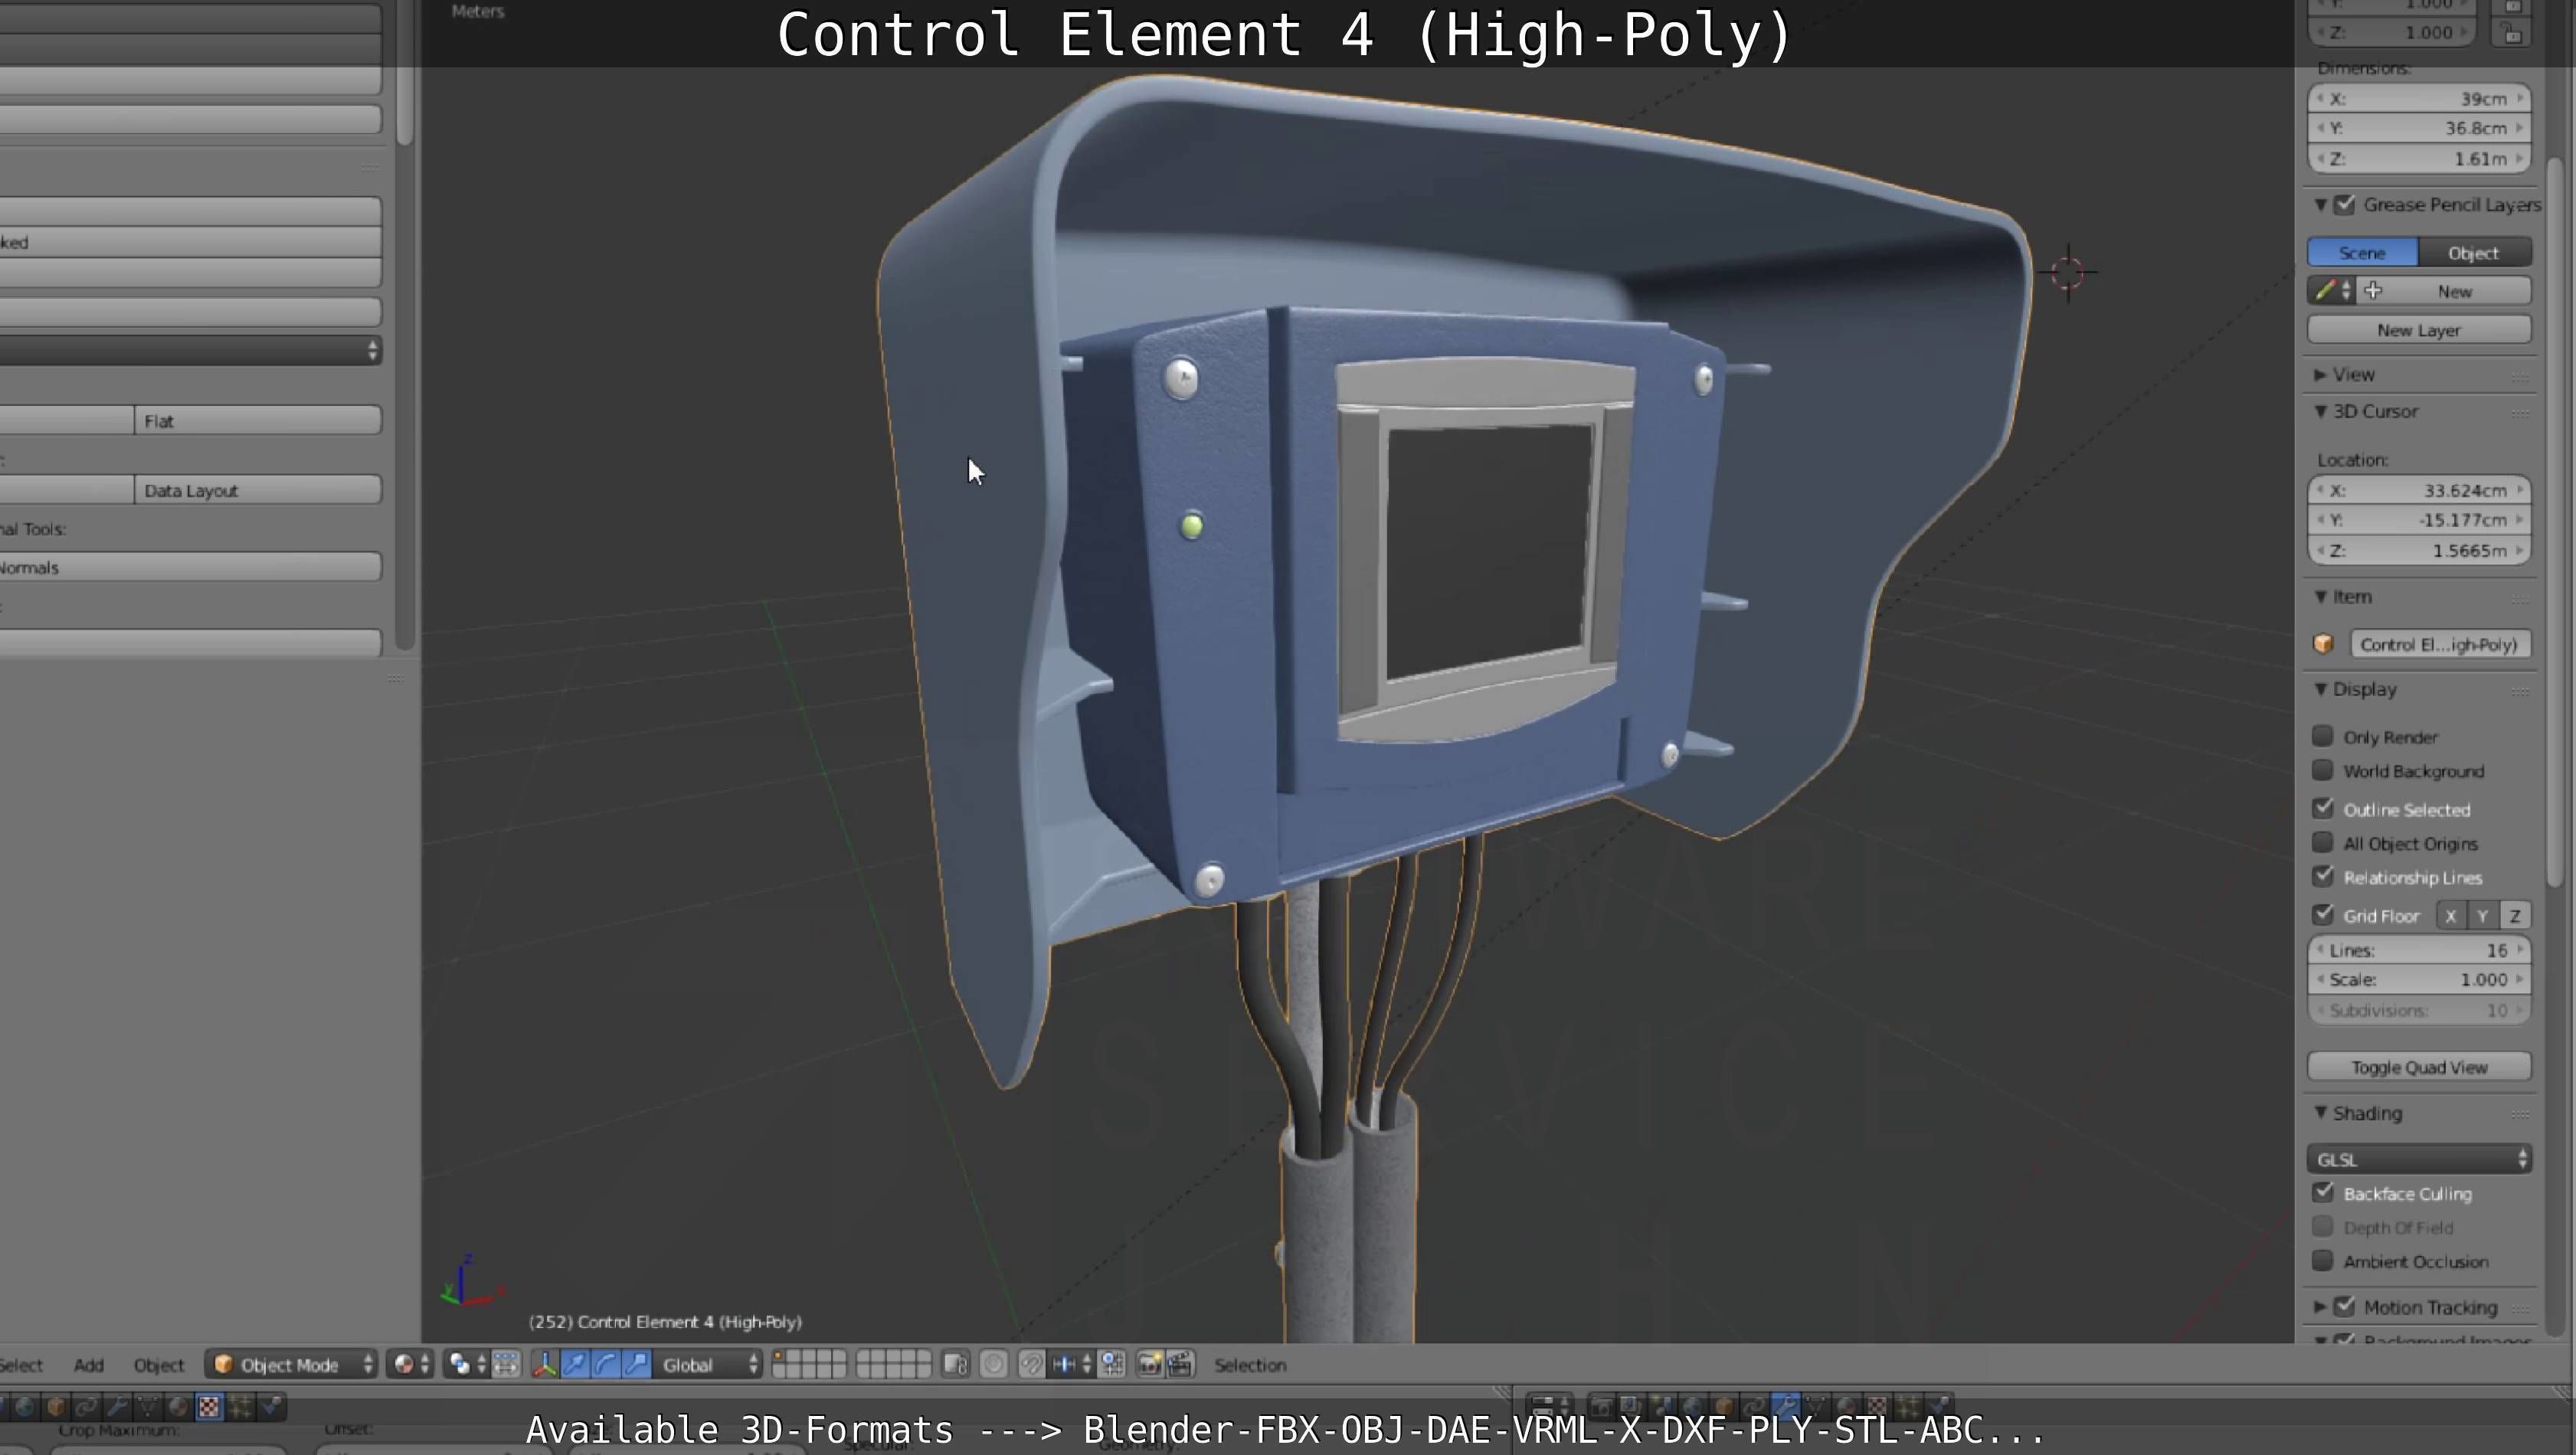Open Physics tab in bottom-left properties
The image size is (2576, 1455).
[x=271, y=1407]
